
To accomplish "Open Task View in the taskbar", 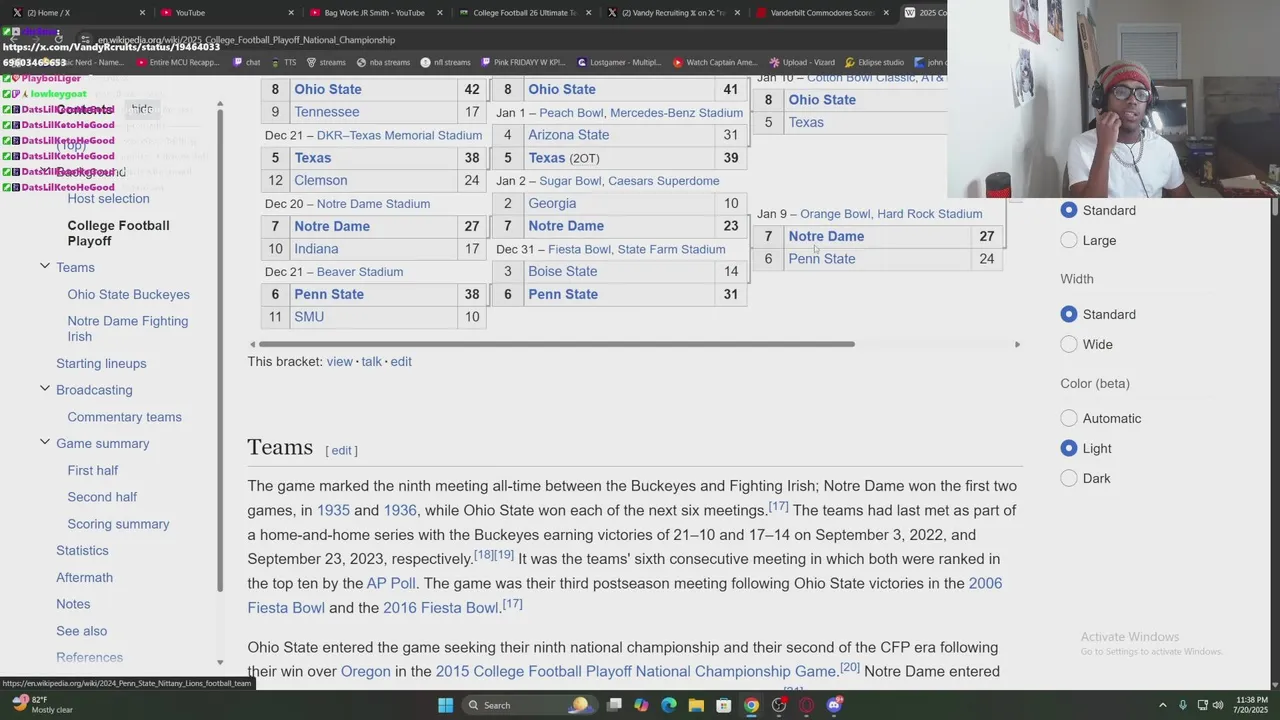I will [614, 705].
